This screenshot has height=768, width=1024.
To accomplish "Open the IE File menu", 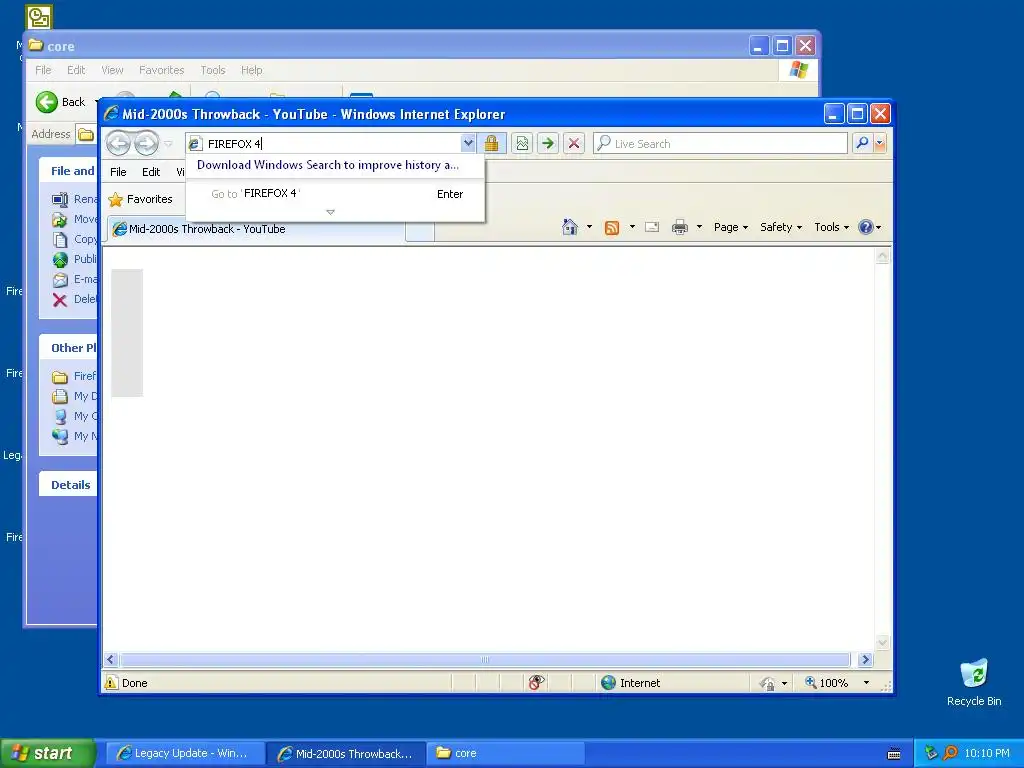I will pyautogui.click(x=118, y=172).
